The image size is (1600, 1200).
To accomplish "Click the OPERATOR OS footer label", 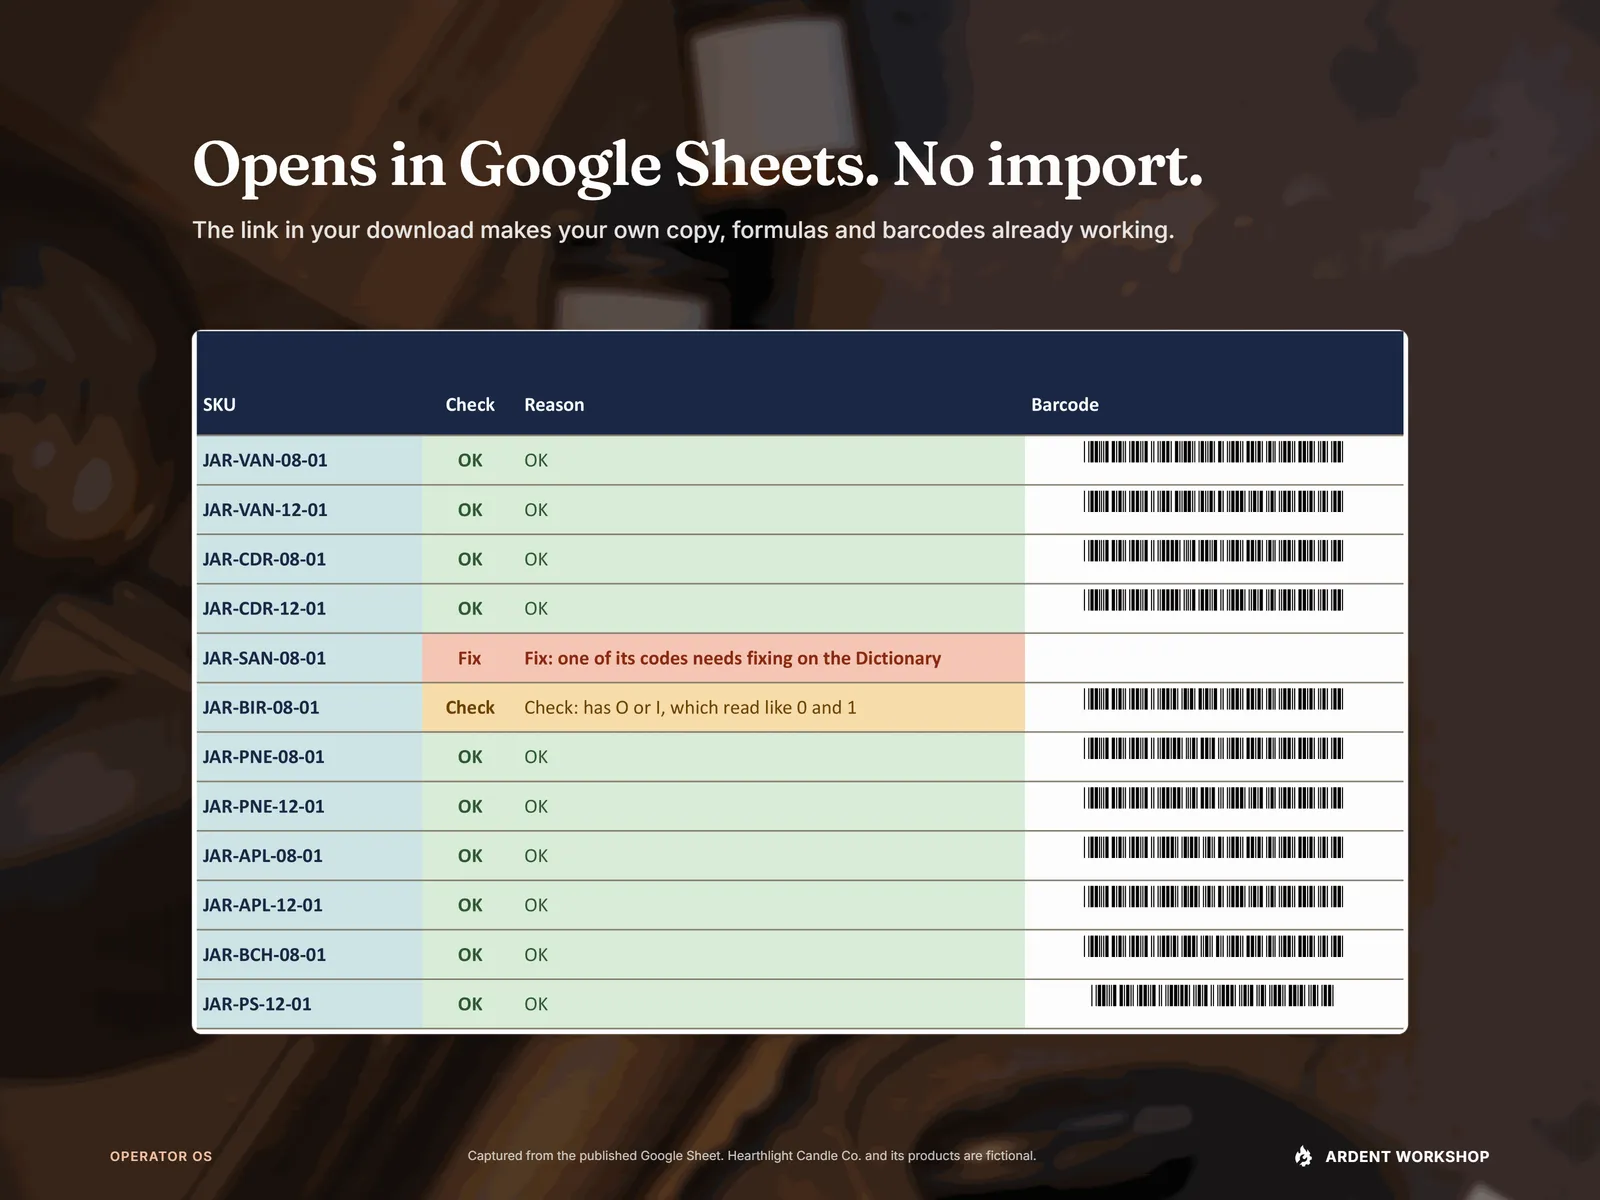I will tap(161, 1156).
